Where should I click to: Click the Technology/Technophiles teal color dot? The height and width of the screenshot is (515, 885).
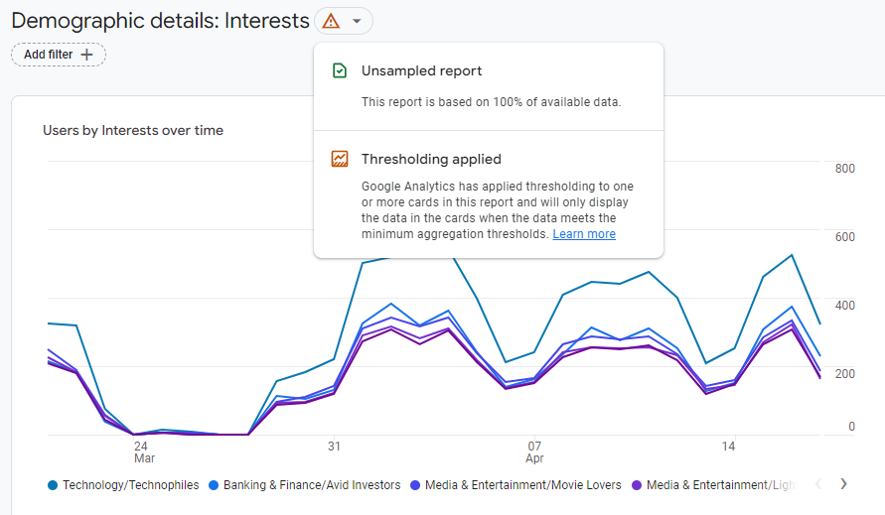(52, 485)
